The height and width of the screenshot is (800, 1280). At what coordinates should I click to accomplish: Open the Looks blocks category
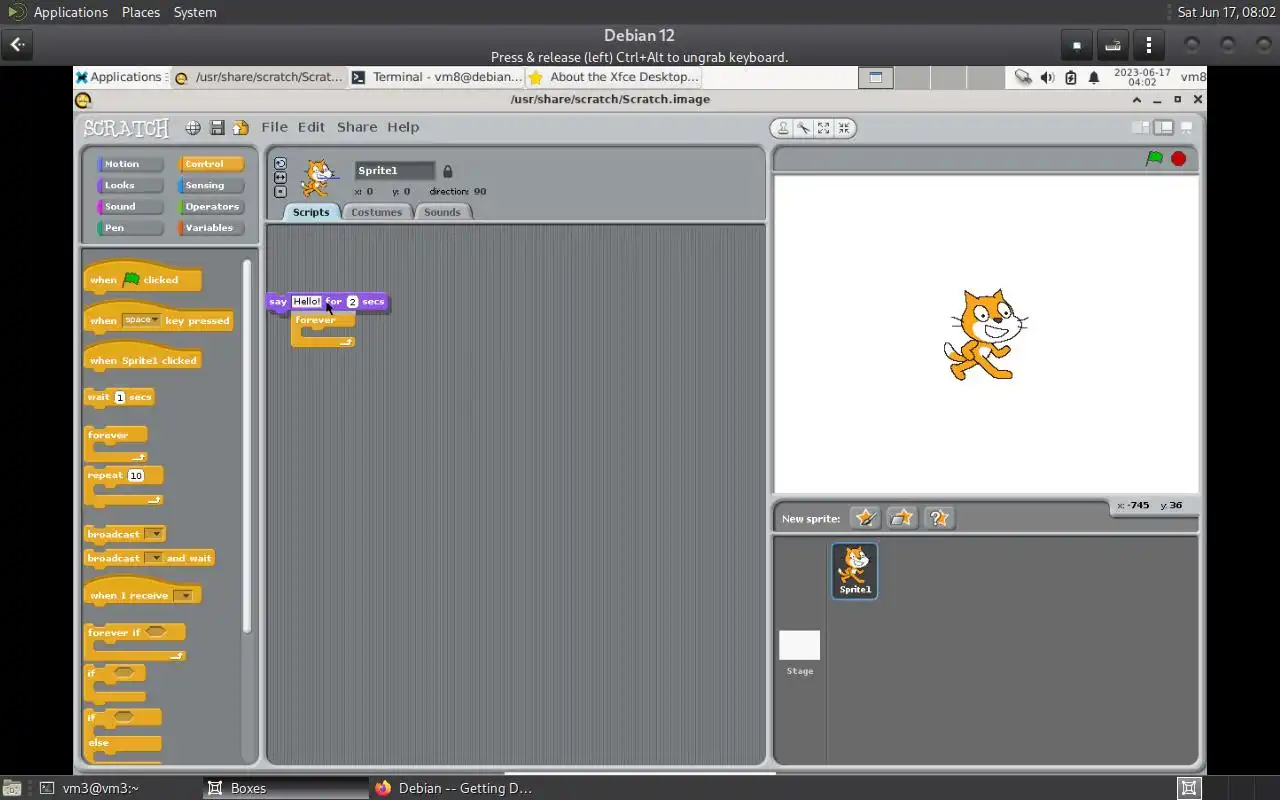[x=129, y=185]
